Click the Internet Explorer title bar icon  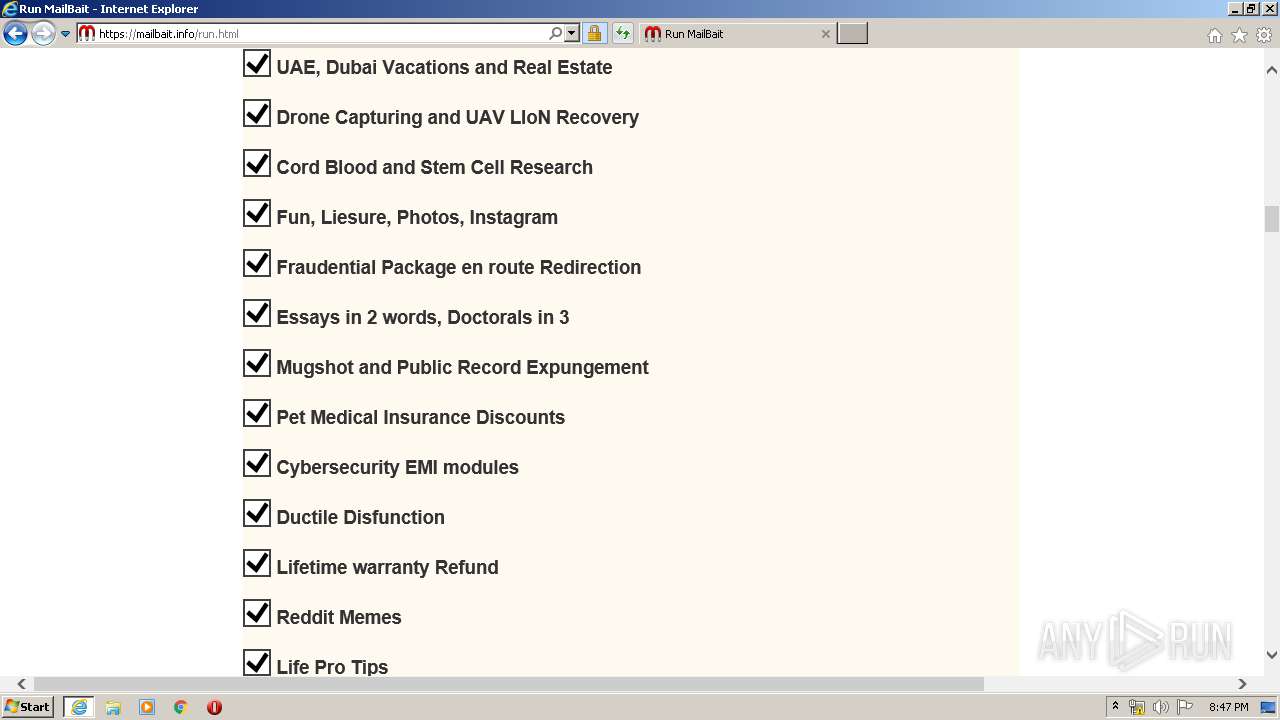pos(10,9)
